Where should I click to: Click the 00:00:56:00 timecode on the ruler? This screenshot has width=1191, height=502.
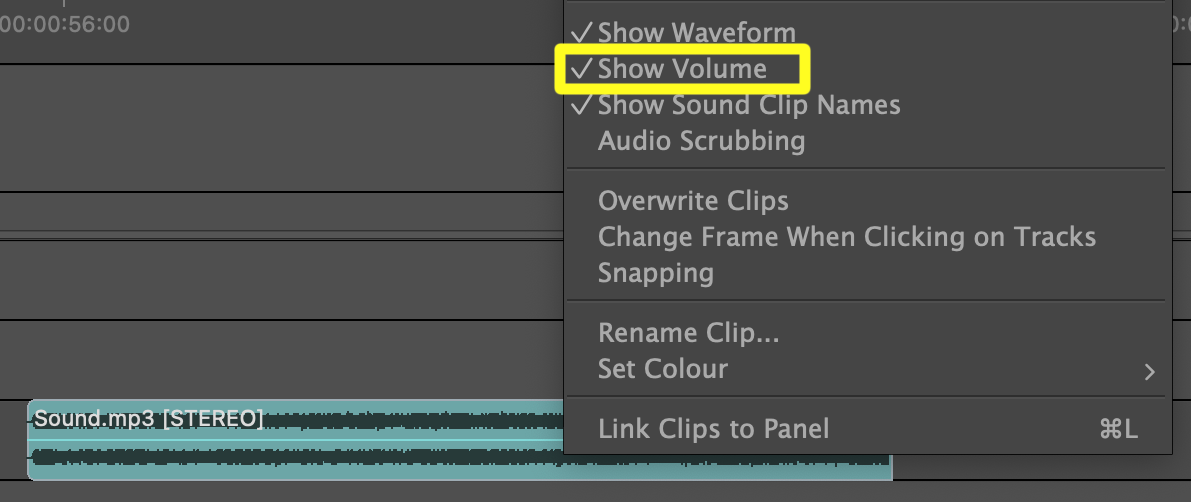[64, 24]
